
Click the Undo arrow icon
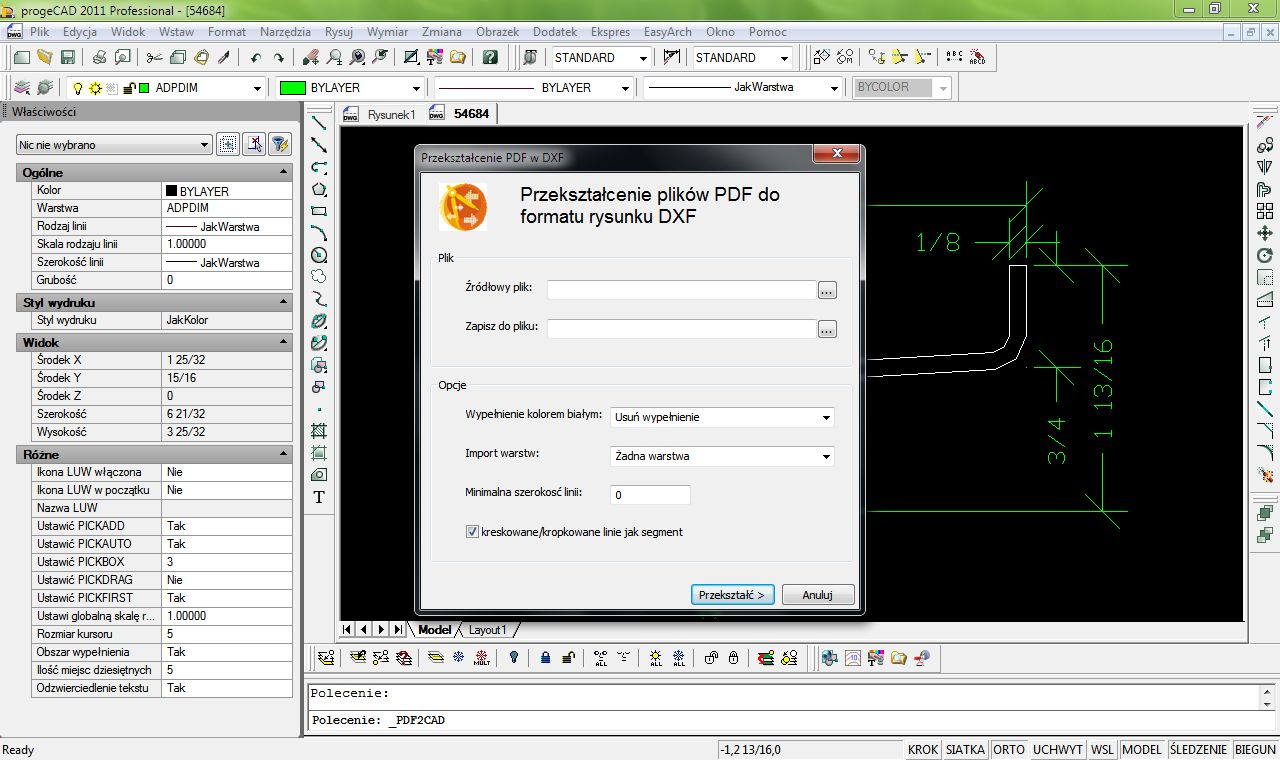(256, 57)
